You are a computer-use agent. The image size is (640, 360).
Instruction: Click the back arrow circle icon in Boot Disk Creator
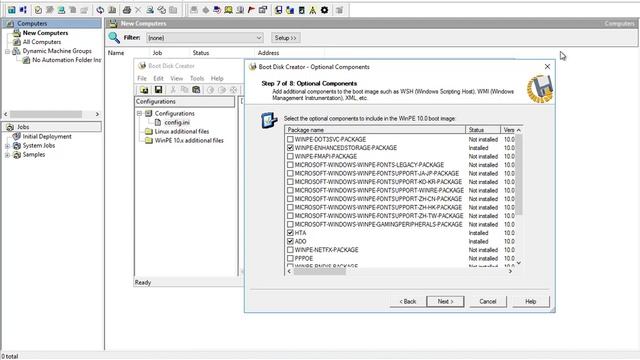(211, 89)
